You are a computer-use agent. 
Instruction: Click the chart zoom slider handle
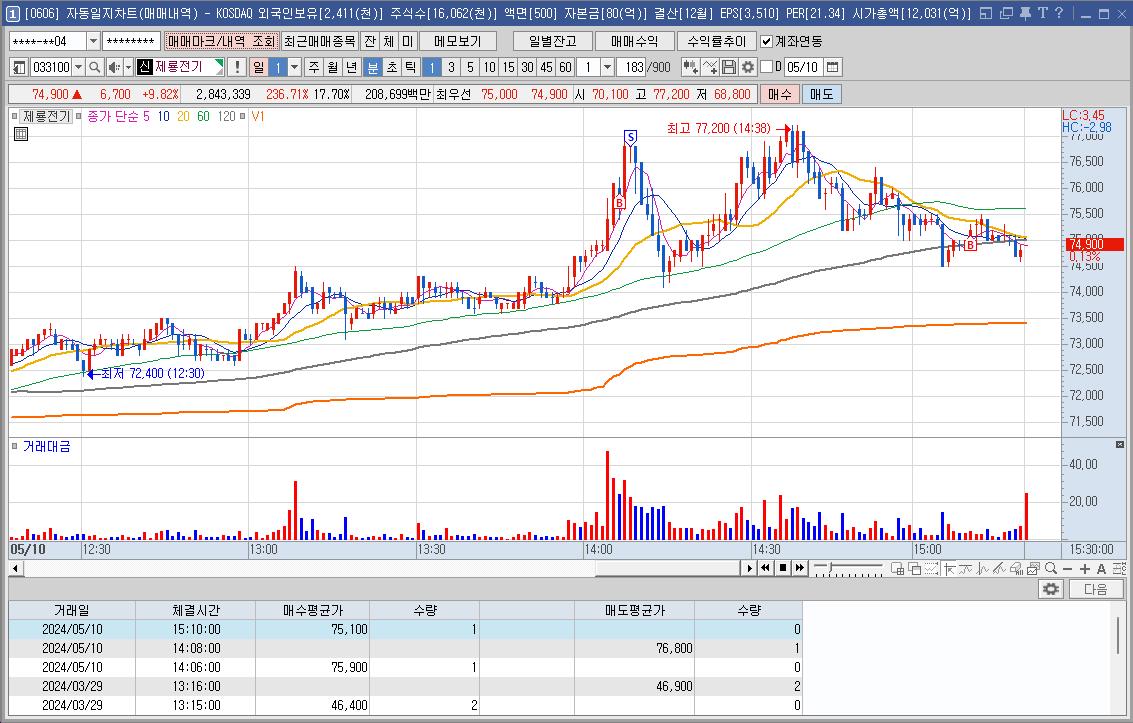pos(830,568)
